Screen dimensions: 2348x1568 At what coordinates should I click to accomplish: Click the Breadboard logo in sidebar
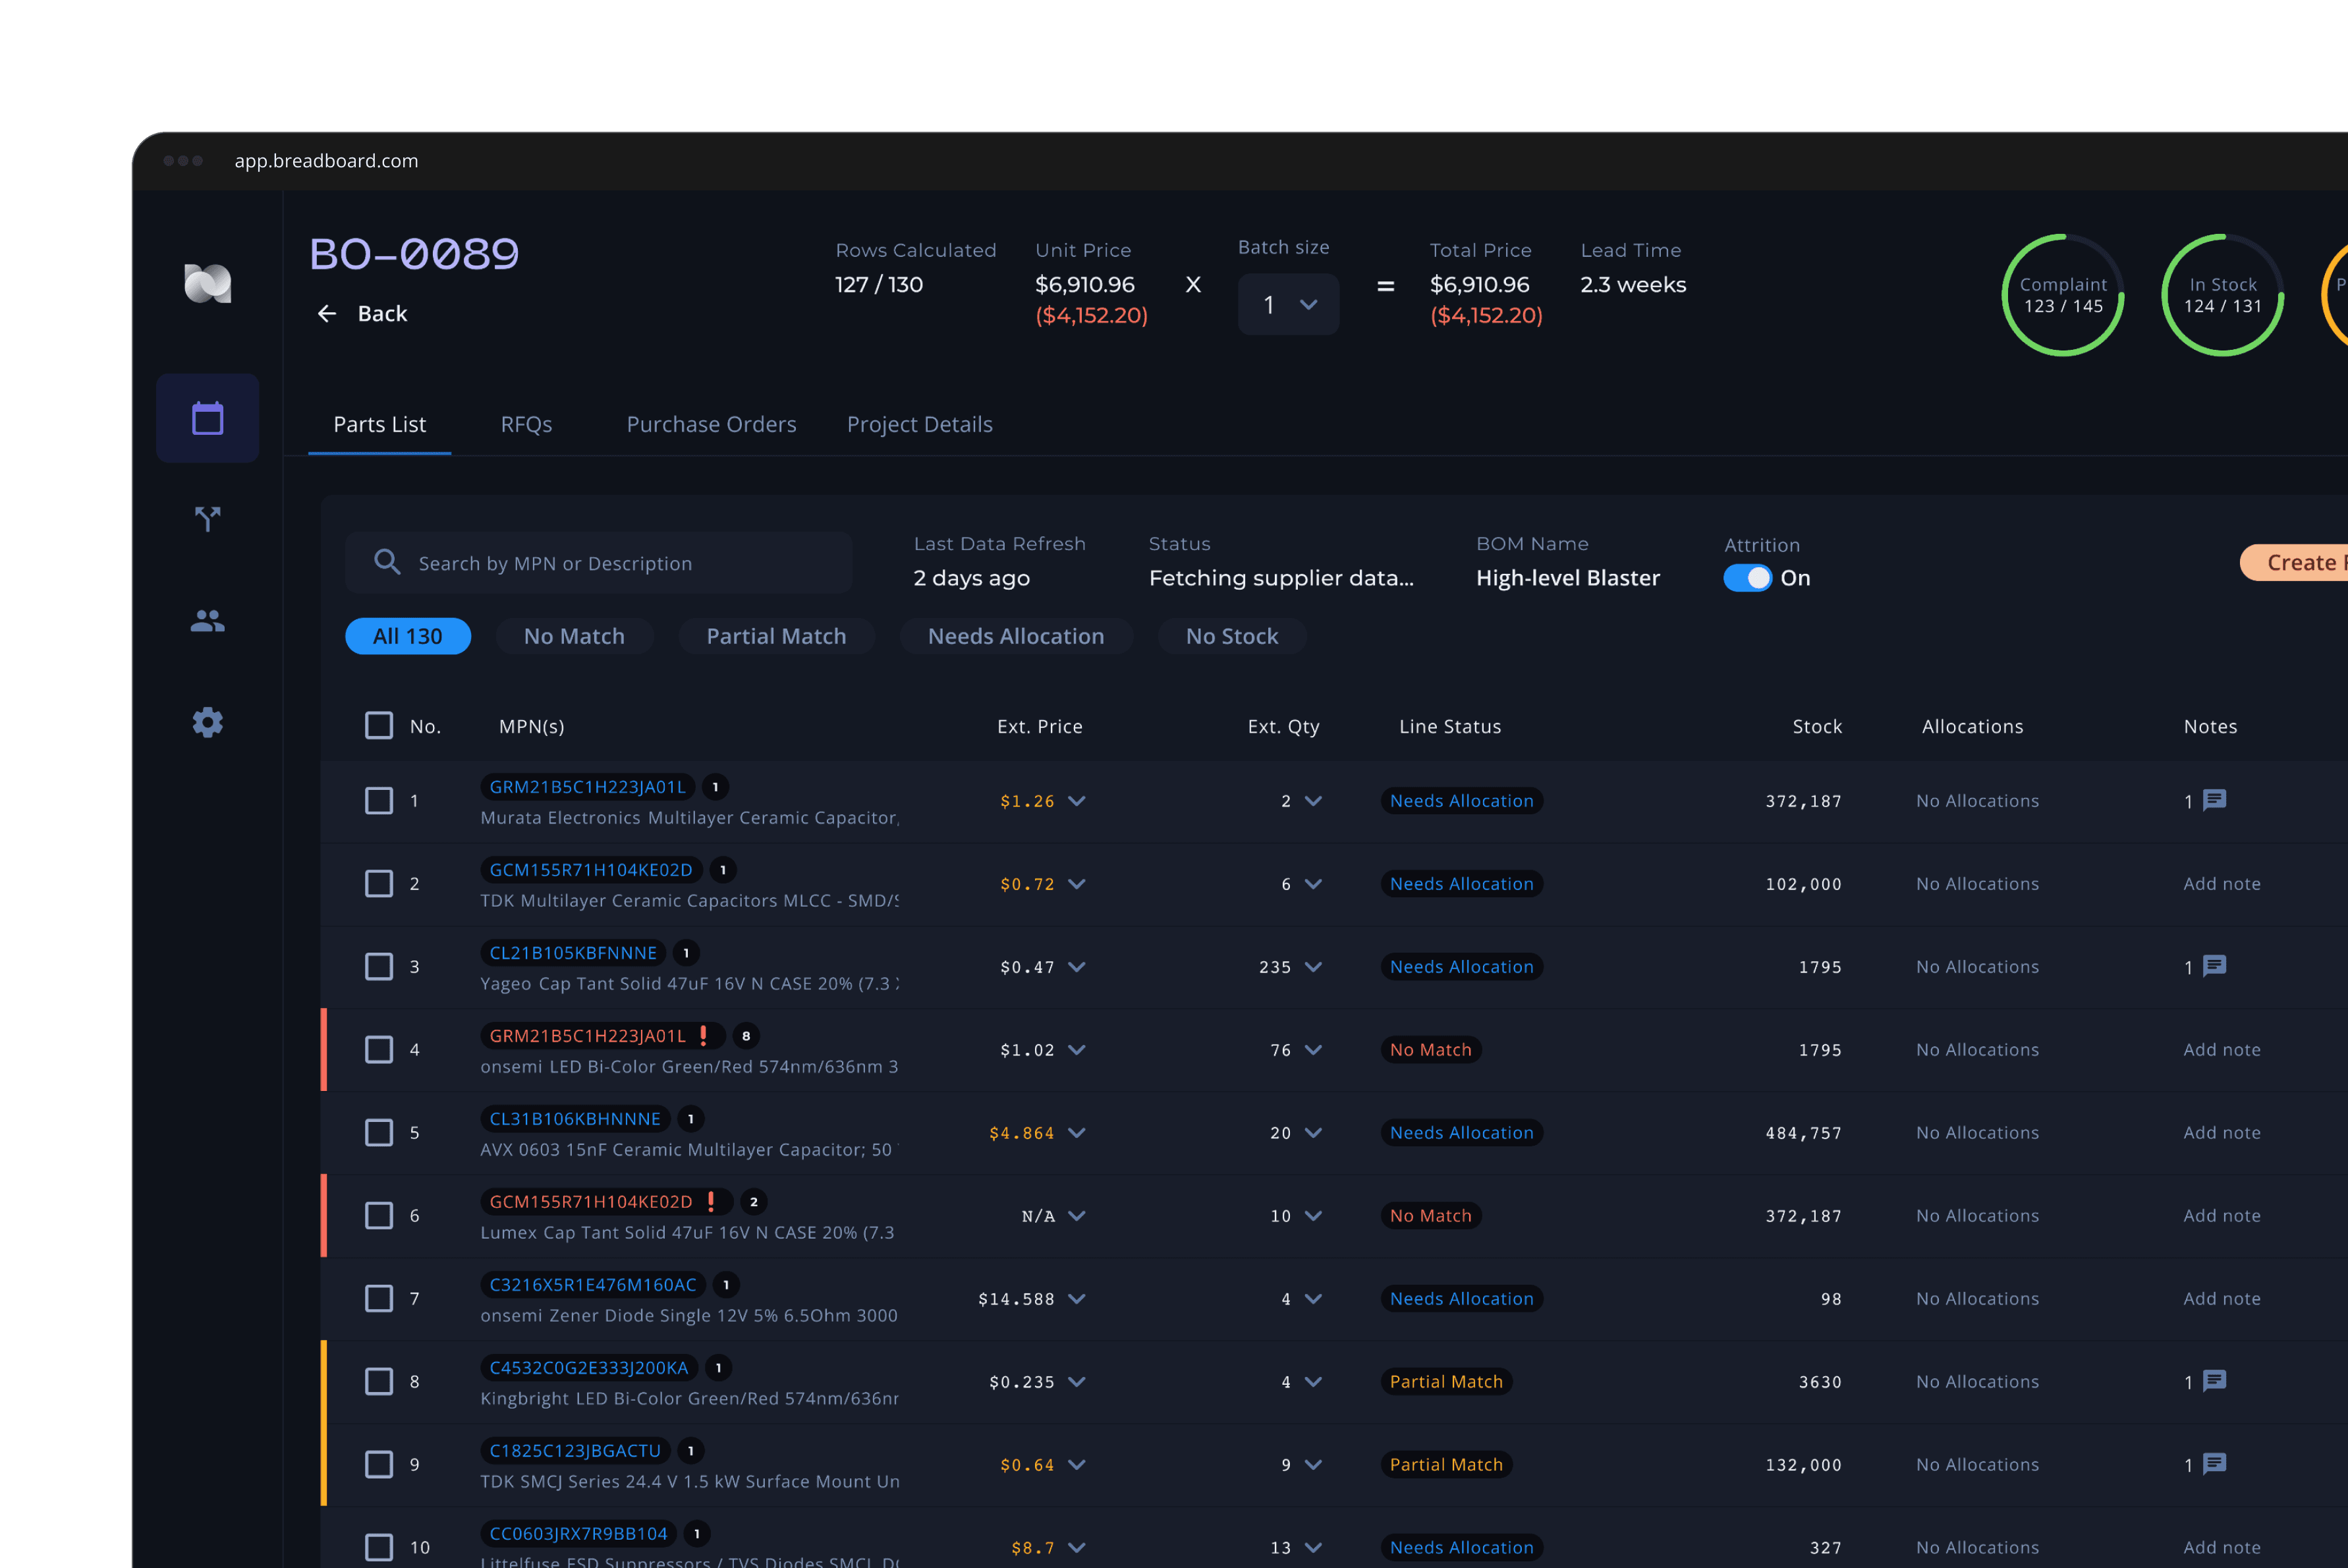point(208,283)
